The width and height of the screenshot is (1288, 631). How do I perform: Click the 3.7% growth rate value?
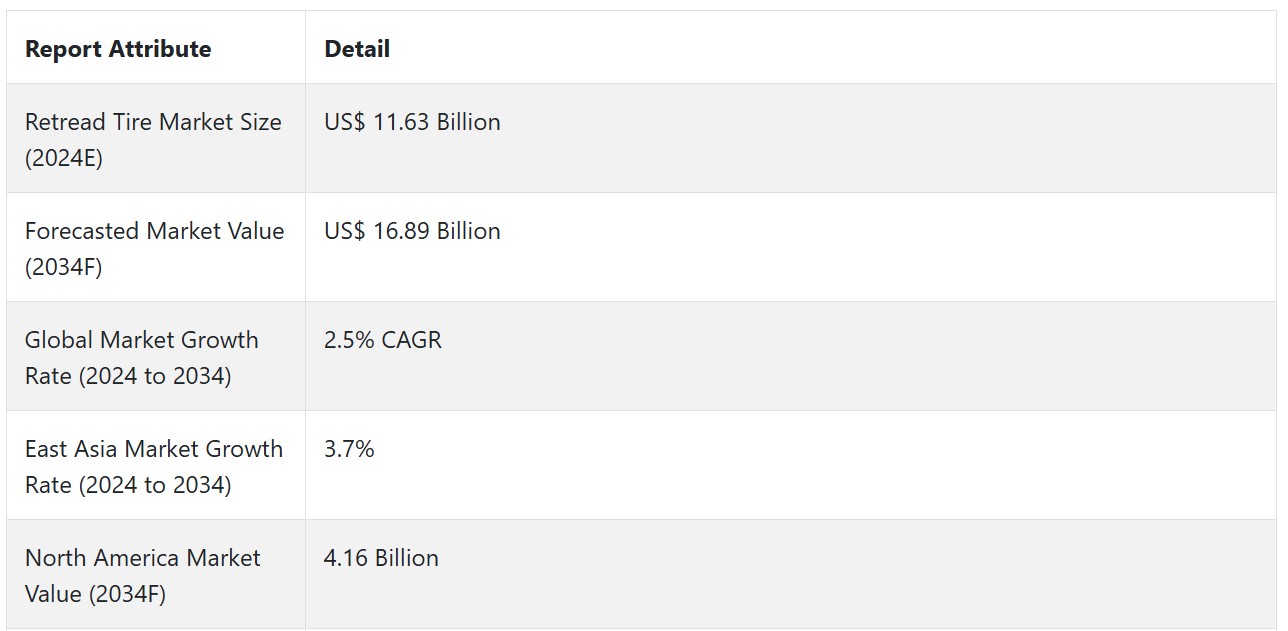tap(349, 449)
